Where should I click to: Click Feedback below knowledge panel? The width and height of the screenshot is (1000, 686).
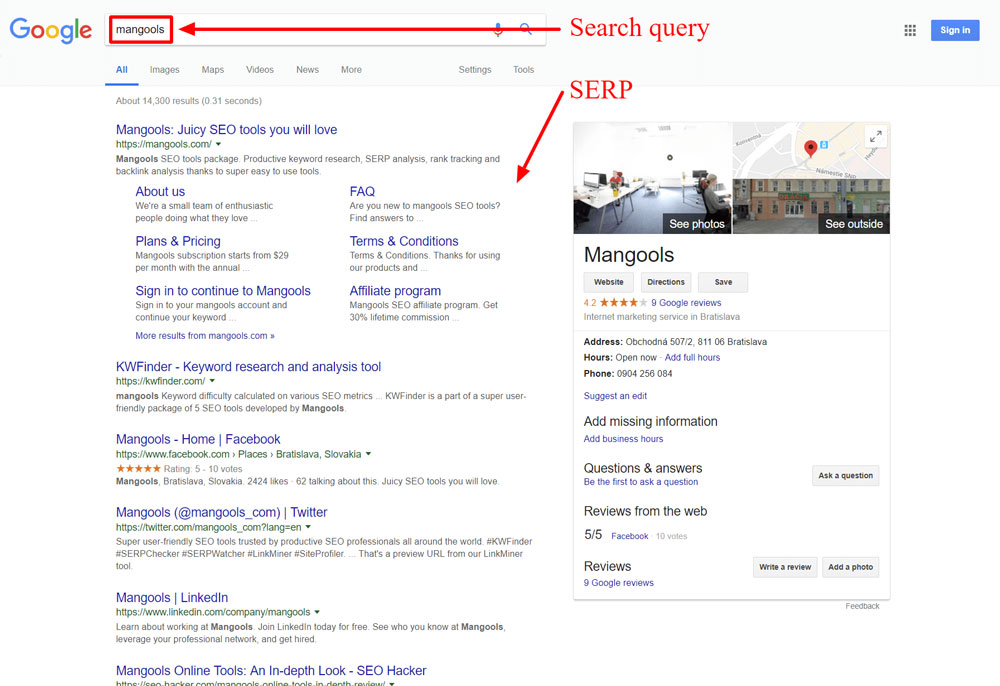(862, 606)
